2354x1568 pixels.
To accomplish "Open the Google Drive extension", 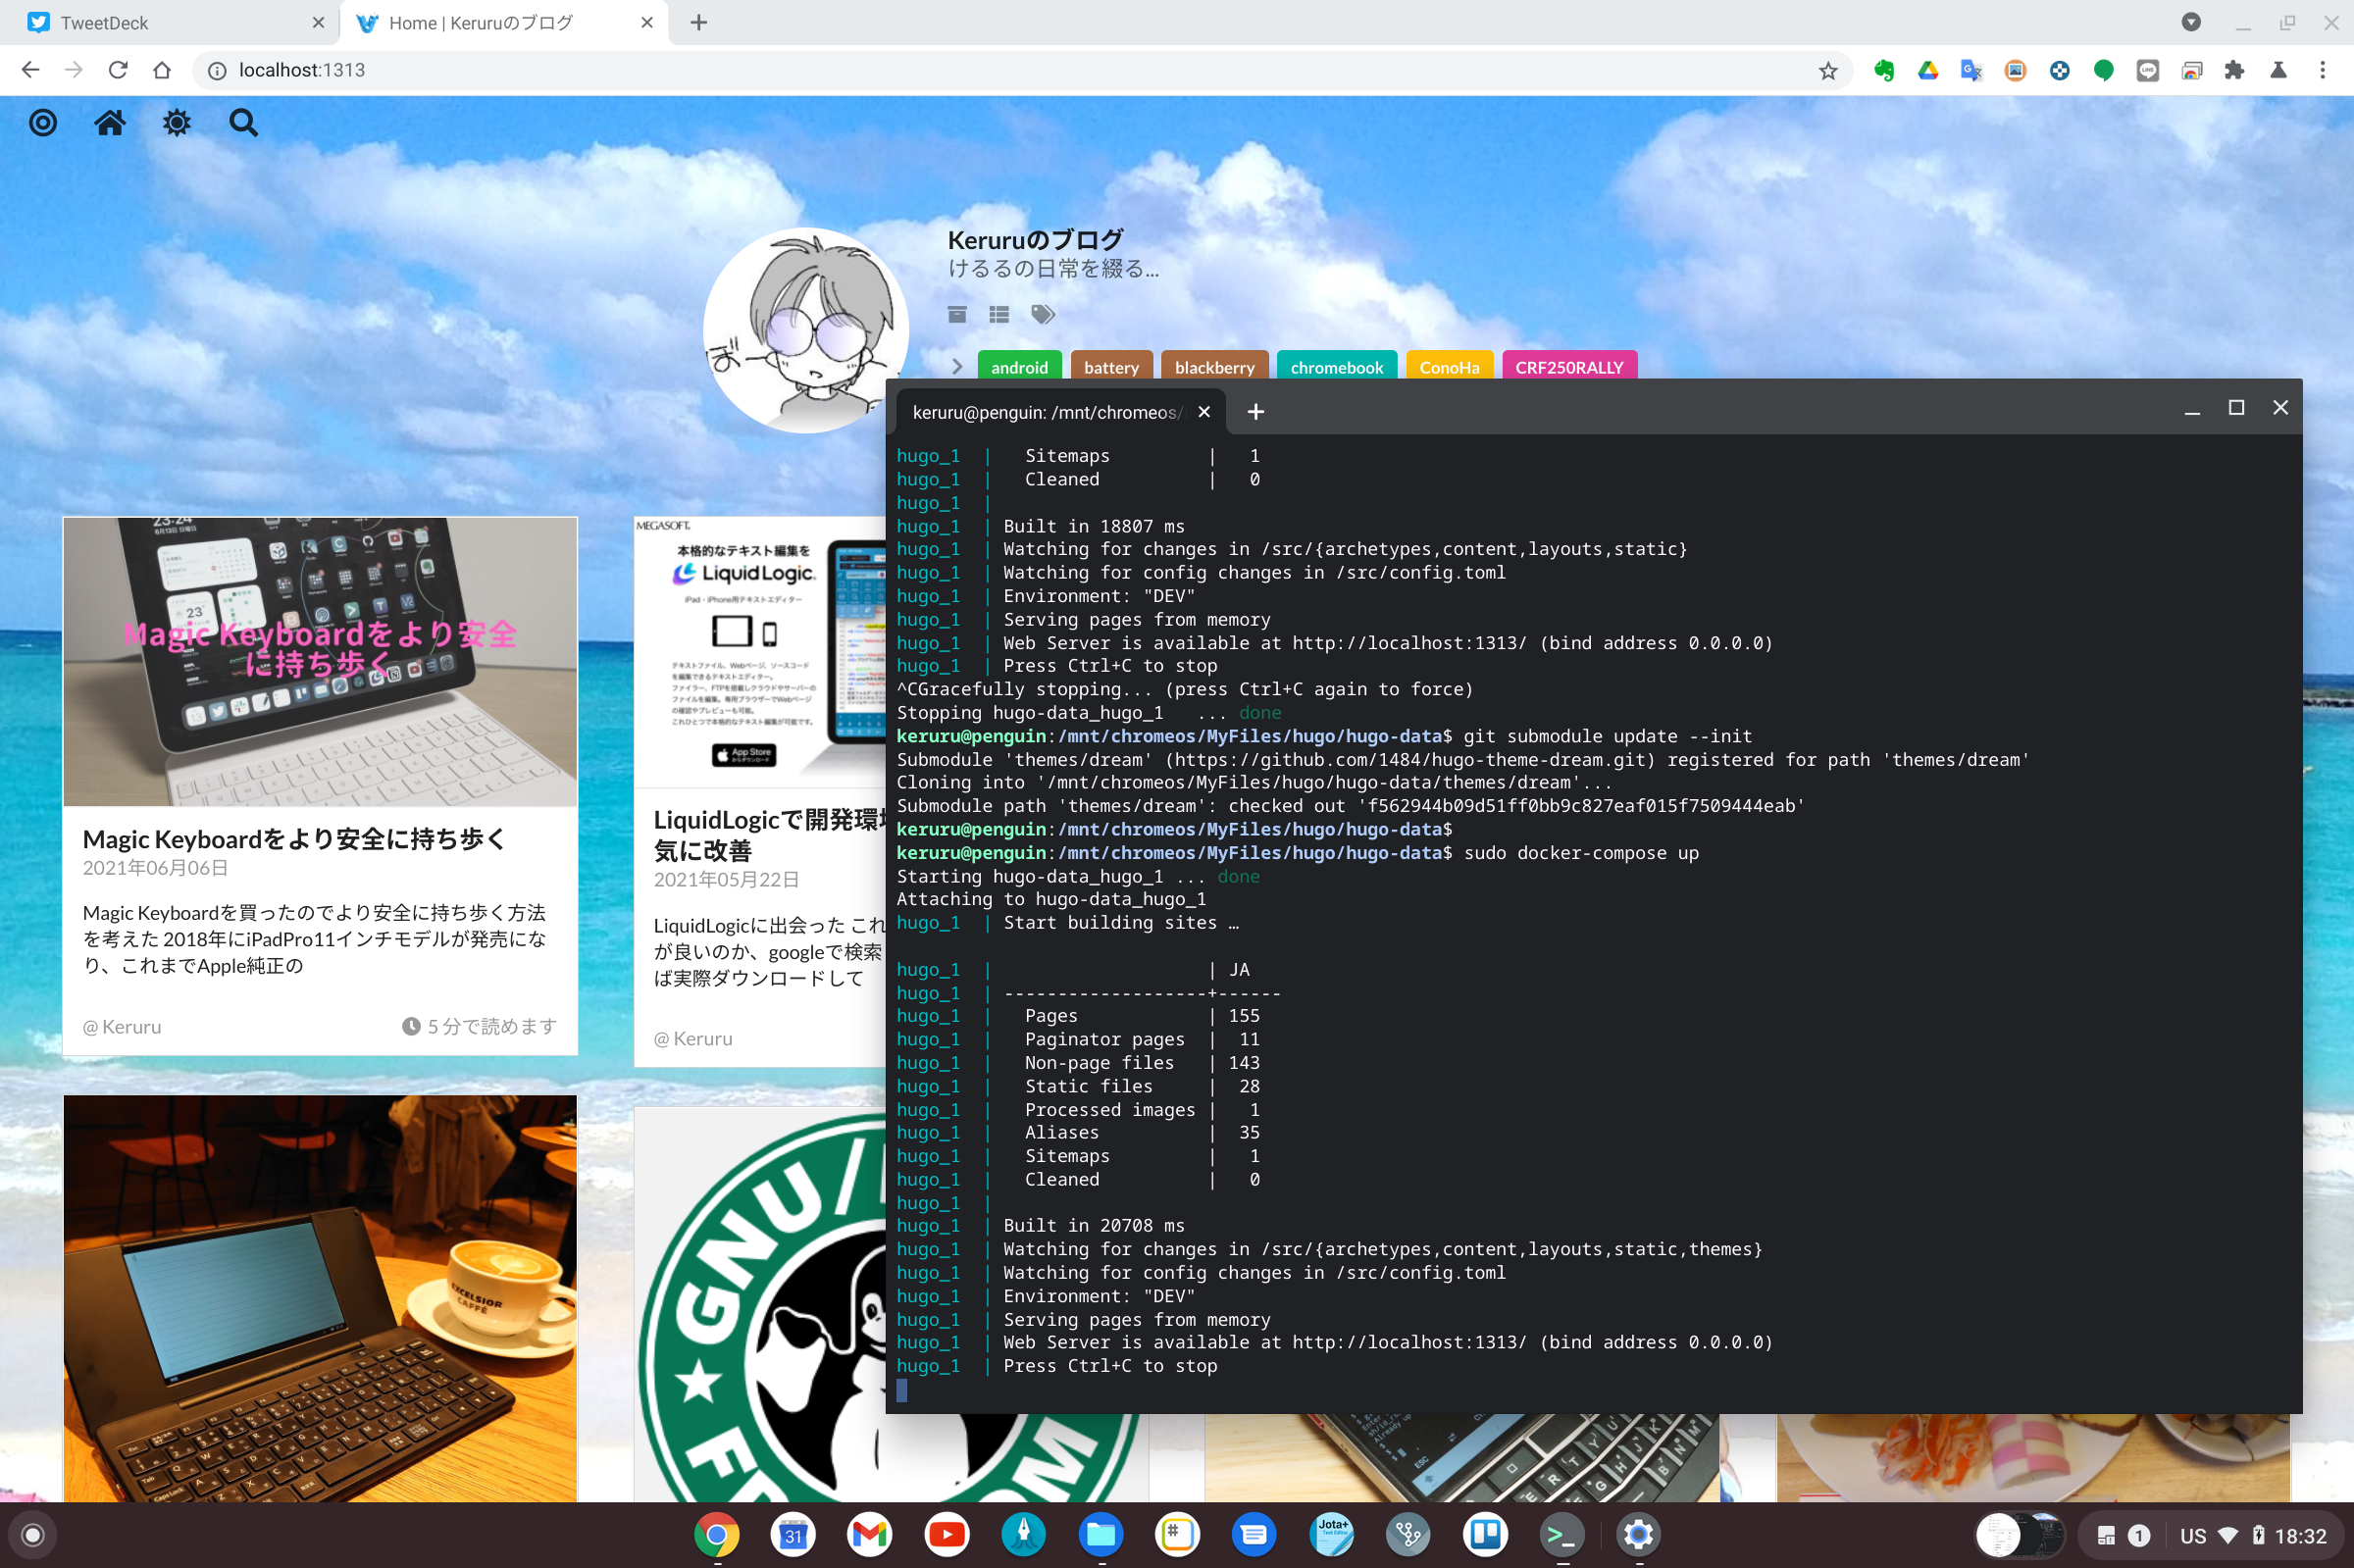I will tap(1928, 70).
